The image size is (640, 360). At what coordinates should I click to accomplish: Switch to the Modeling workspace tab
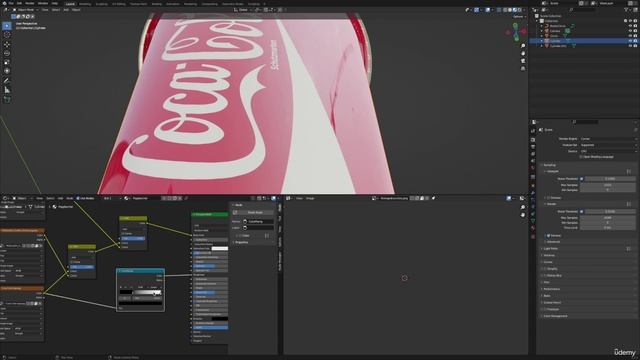pyautogui.click(x=85, y=4)
